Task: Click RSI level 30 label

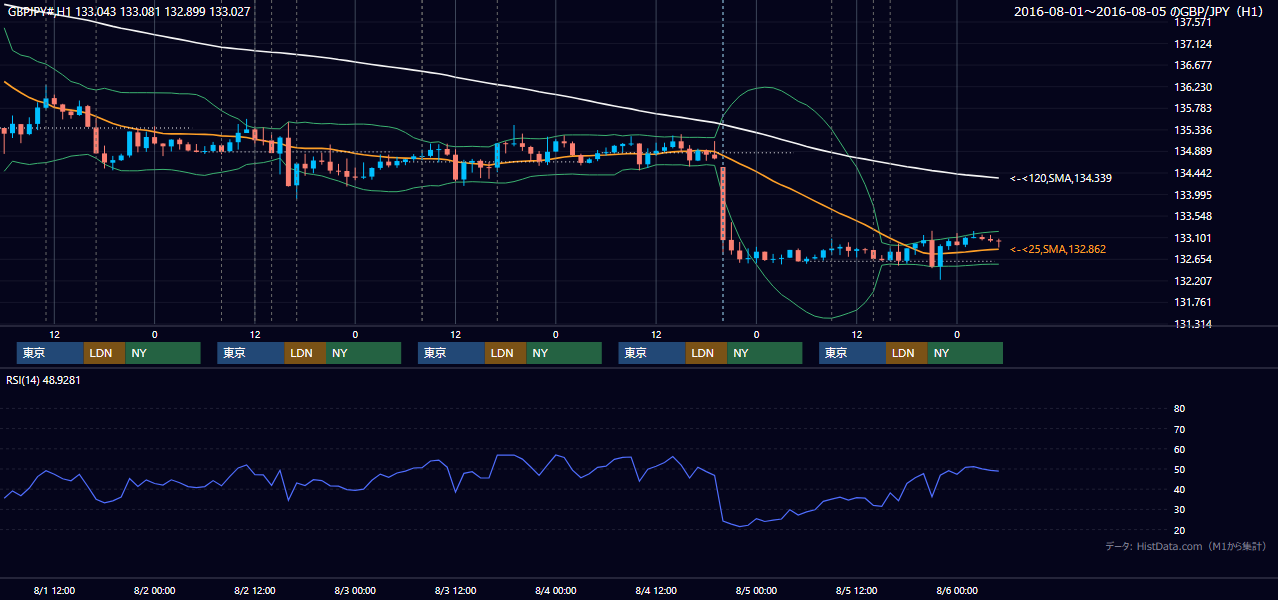Action: pyautogui.click(x=1179, y=510)
